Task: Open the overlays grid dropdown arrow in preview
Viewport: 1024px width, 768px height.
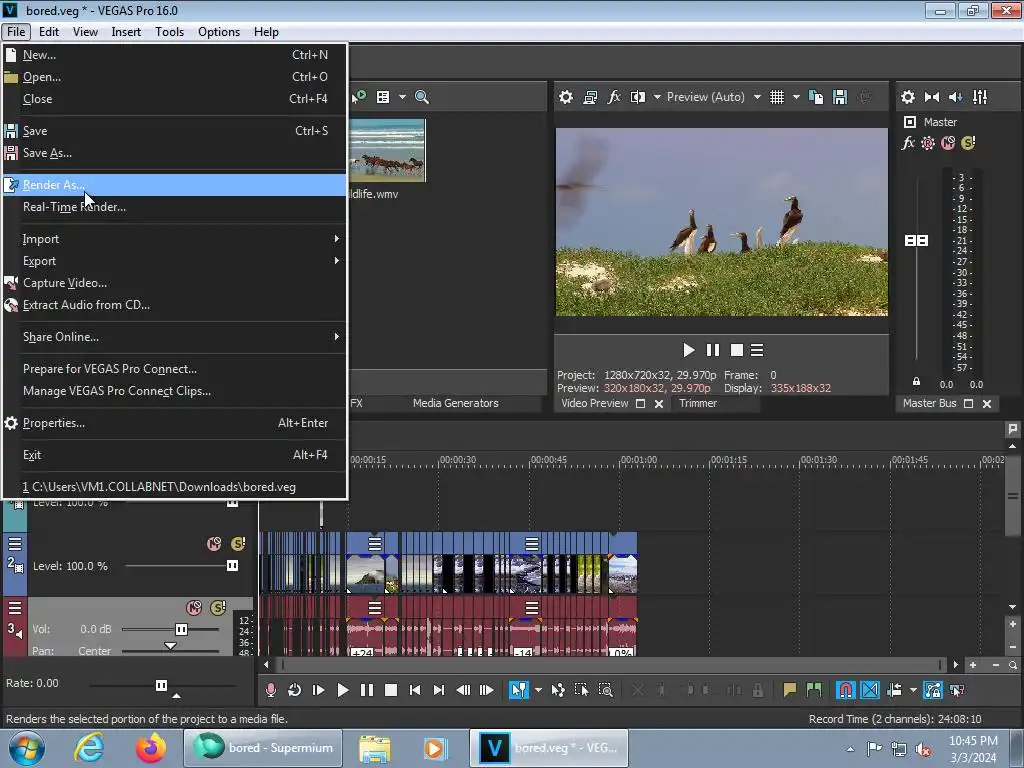Action: 796,97
